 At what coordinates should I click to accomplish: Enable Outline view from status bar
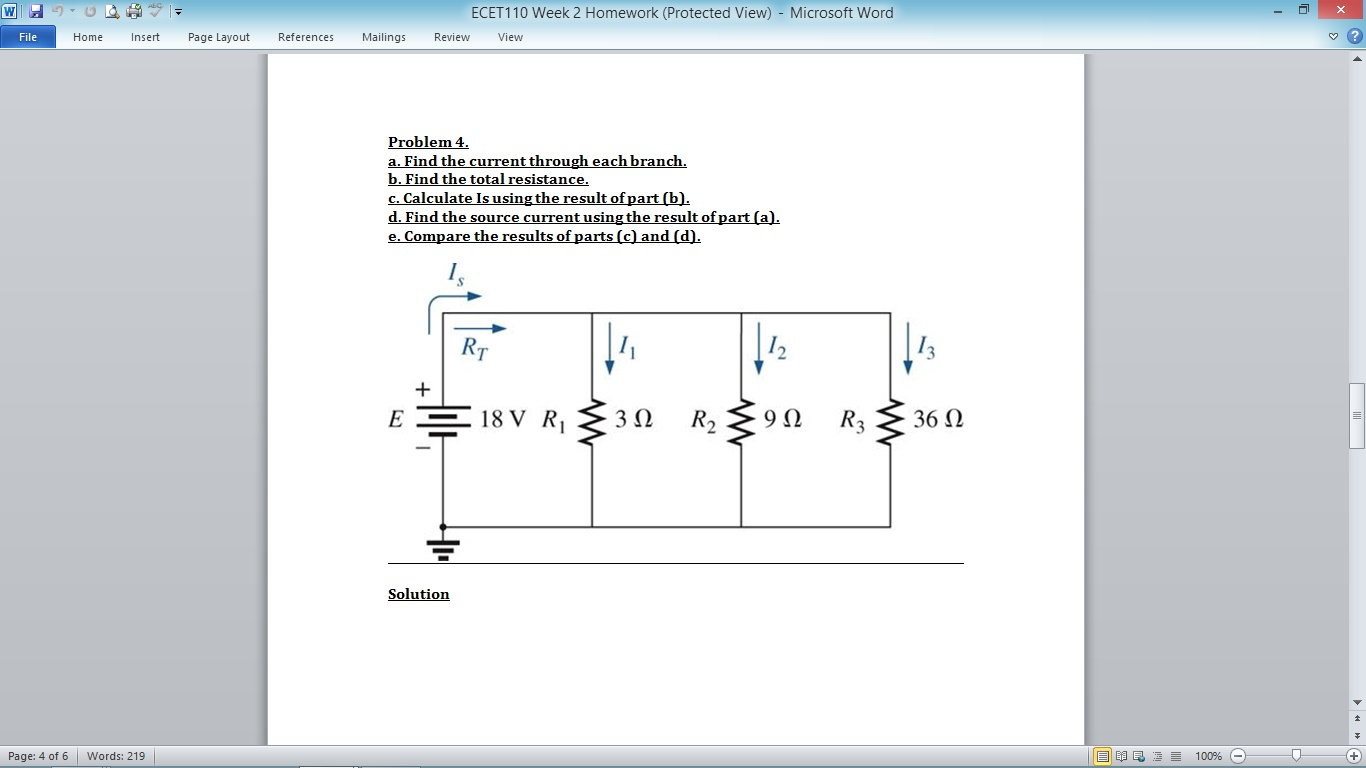click(x=1158, y=756)
